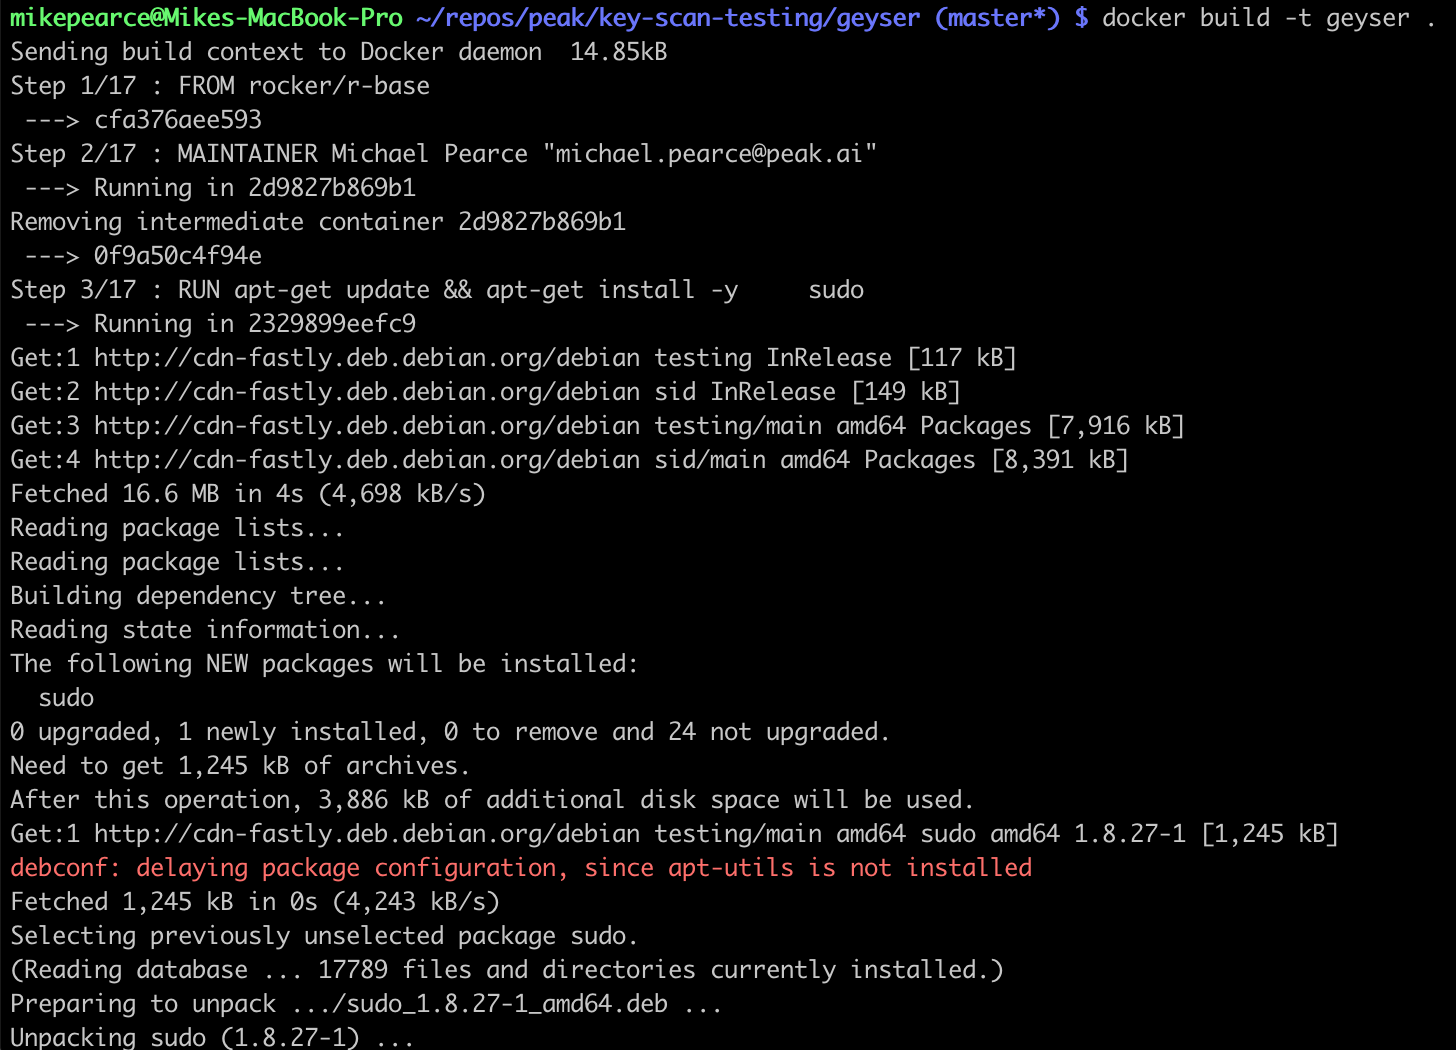This screenshot has height=1050, width=1456.
Task: Click the Selecting previously unselected package sudo line
Action: click(324, 936)
